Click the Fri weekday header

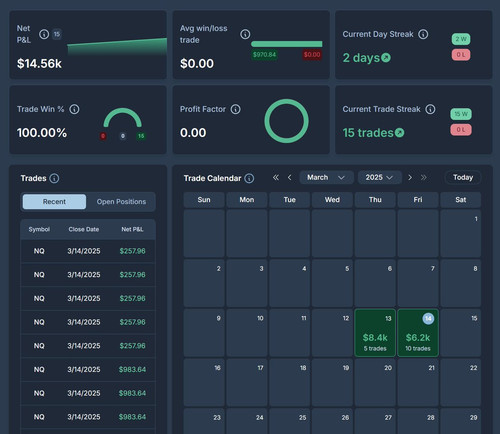pos(418,200)
